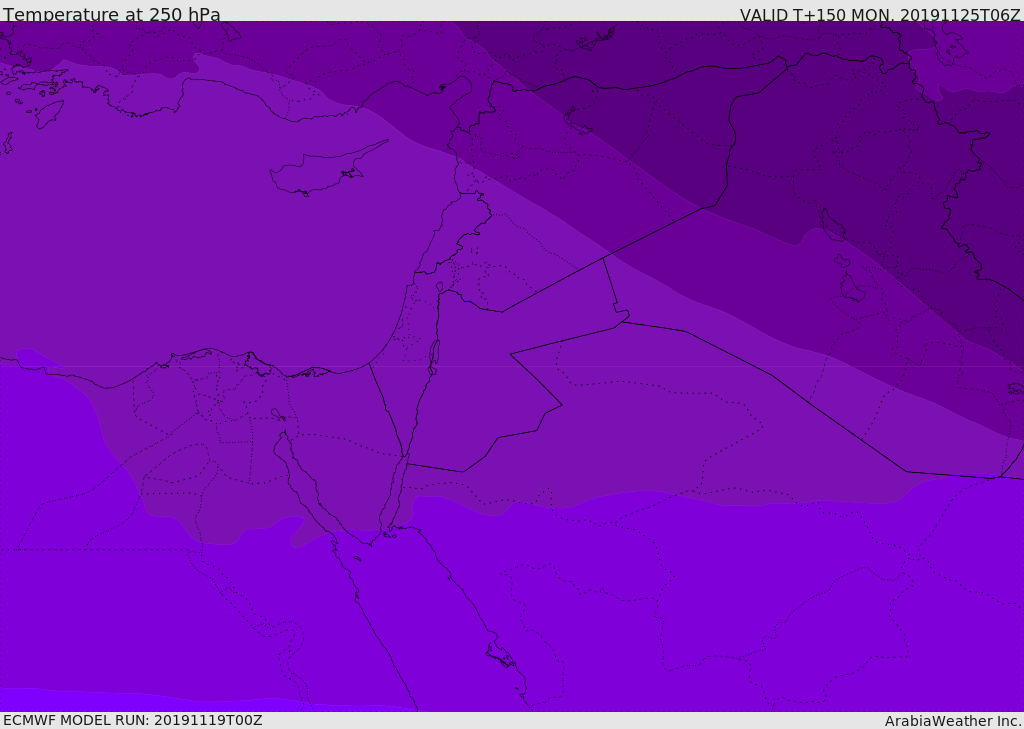Click the VALID T+150 timestamp text
This screenshot has height=729, width=1024.
[880, 14]
